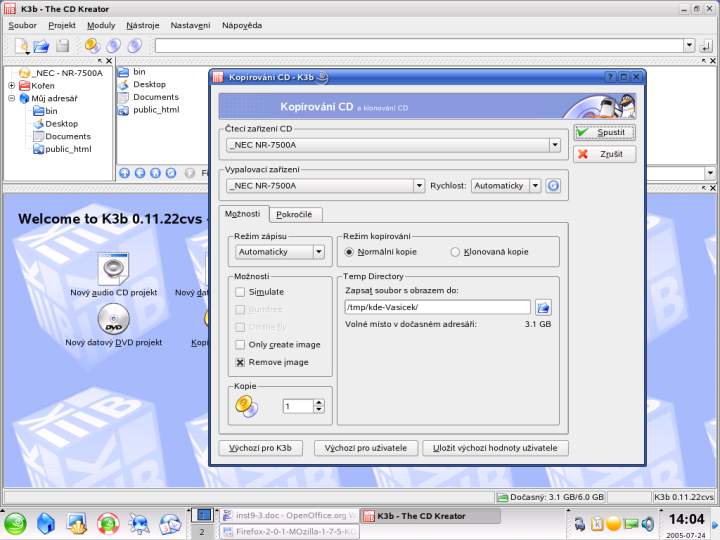Click the Spustit button
Image resolution: width=720 pixels, height=540 pixels.
click(605, 132)
